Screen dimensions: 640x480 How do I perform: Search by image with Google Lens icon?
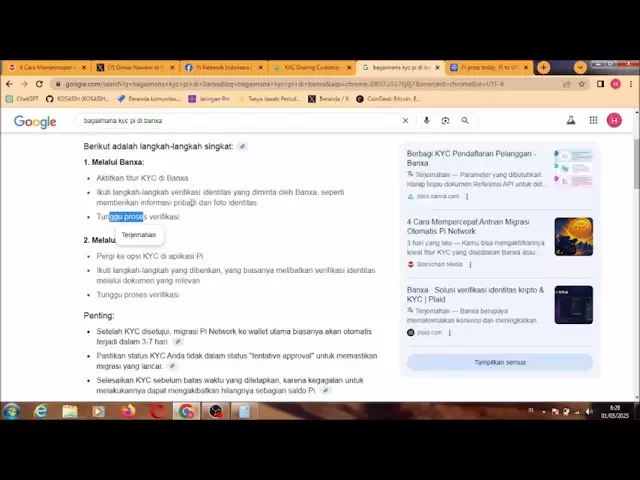click(445, 121)
